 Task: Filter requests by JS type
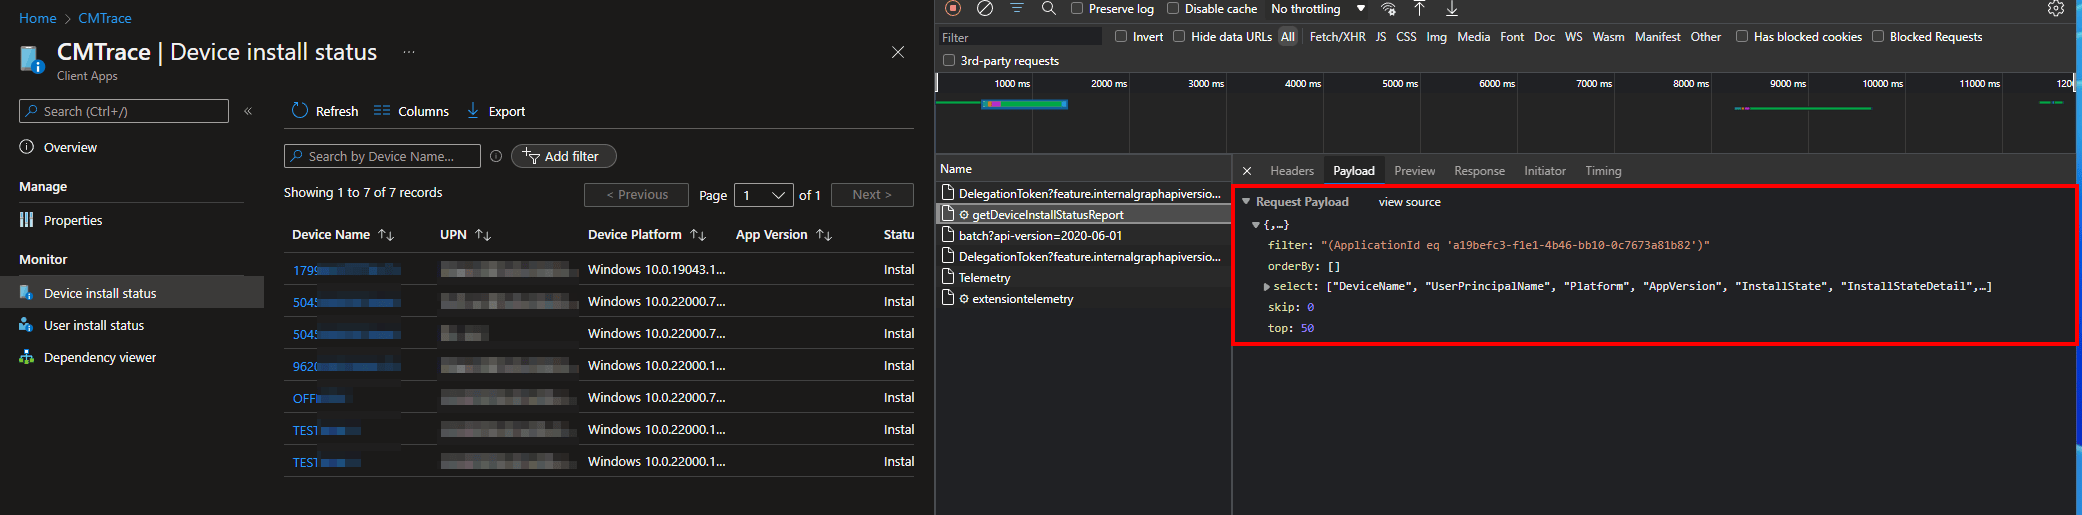pos(1381,37)
